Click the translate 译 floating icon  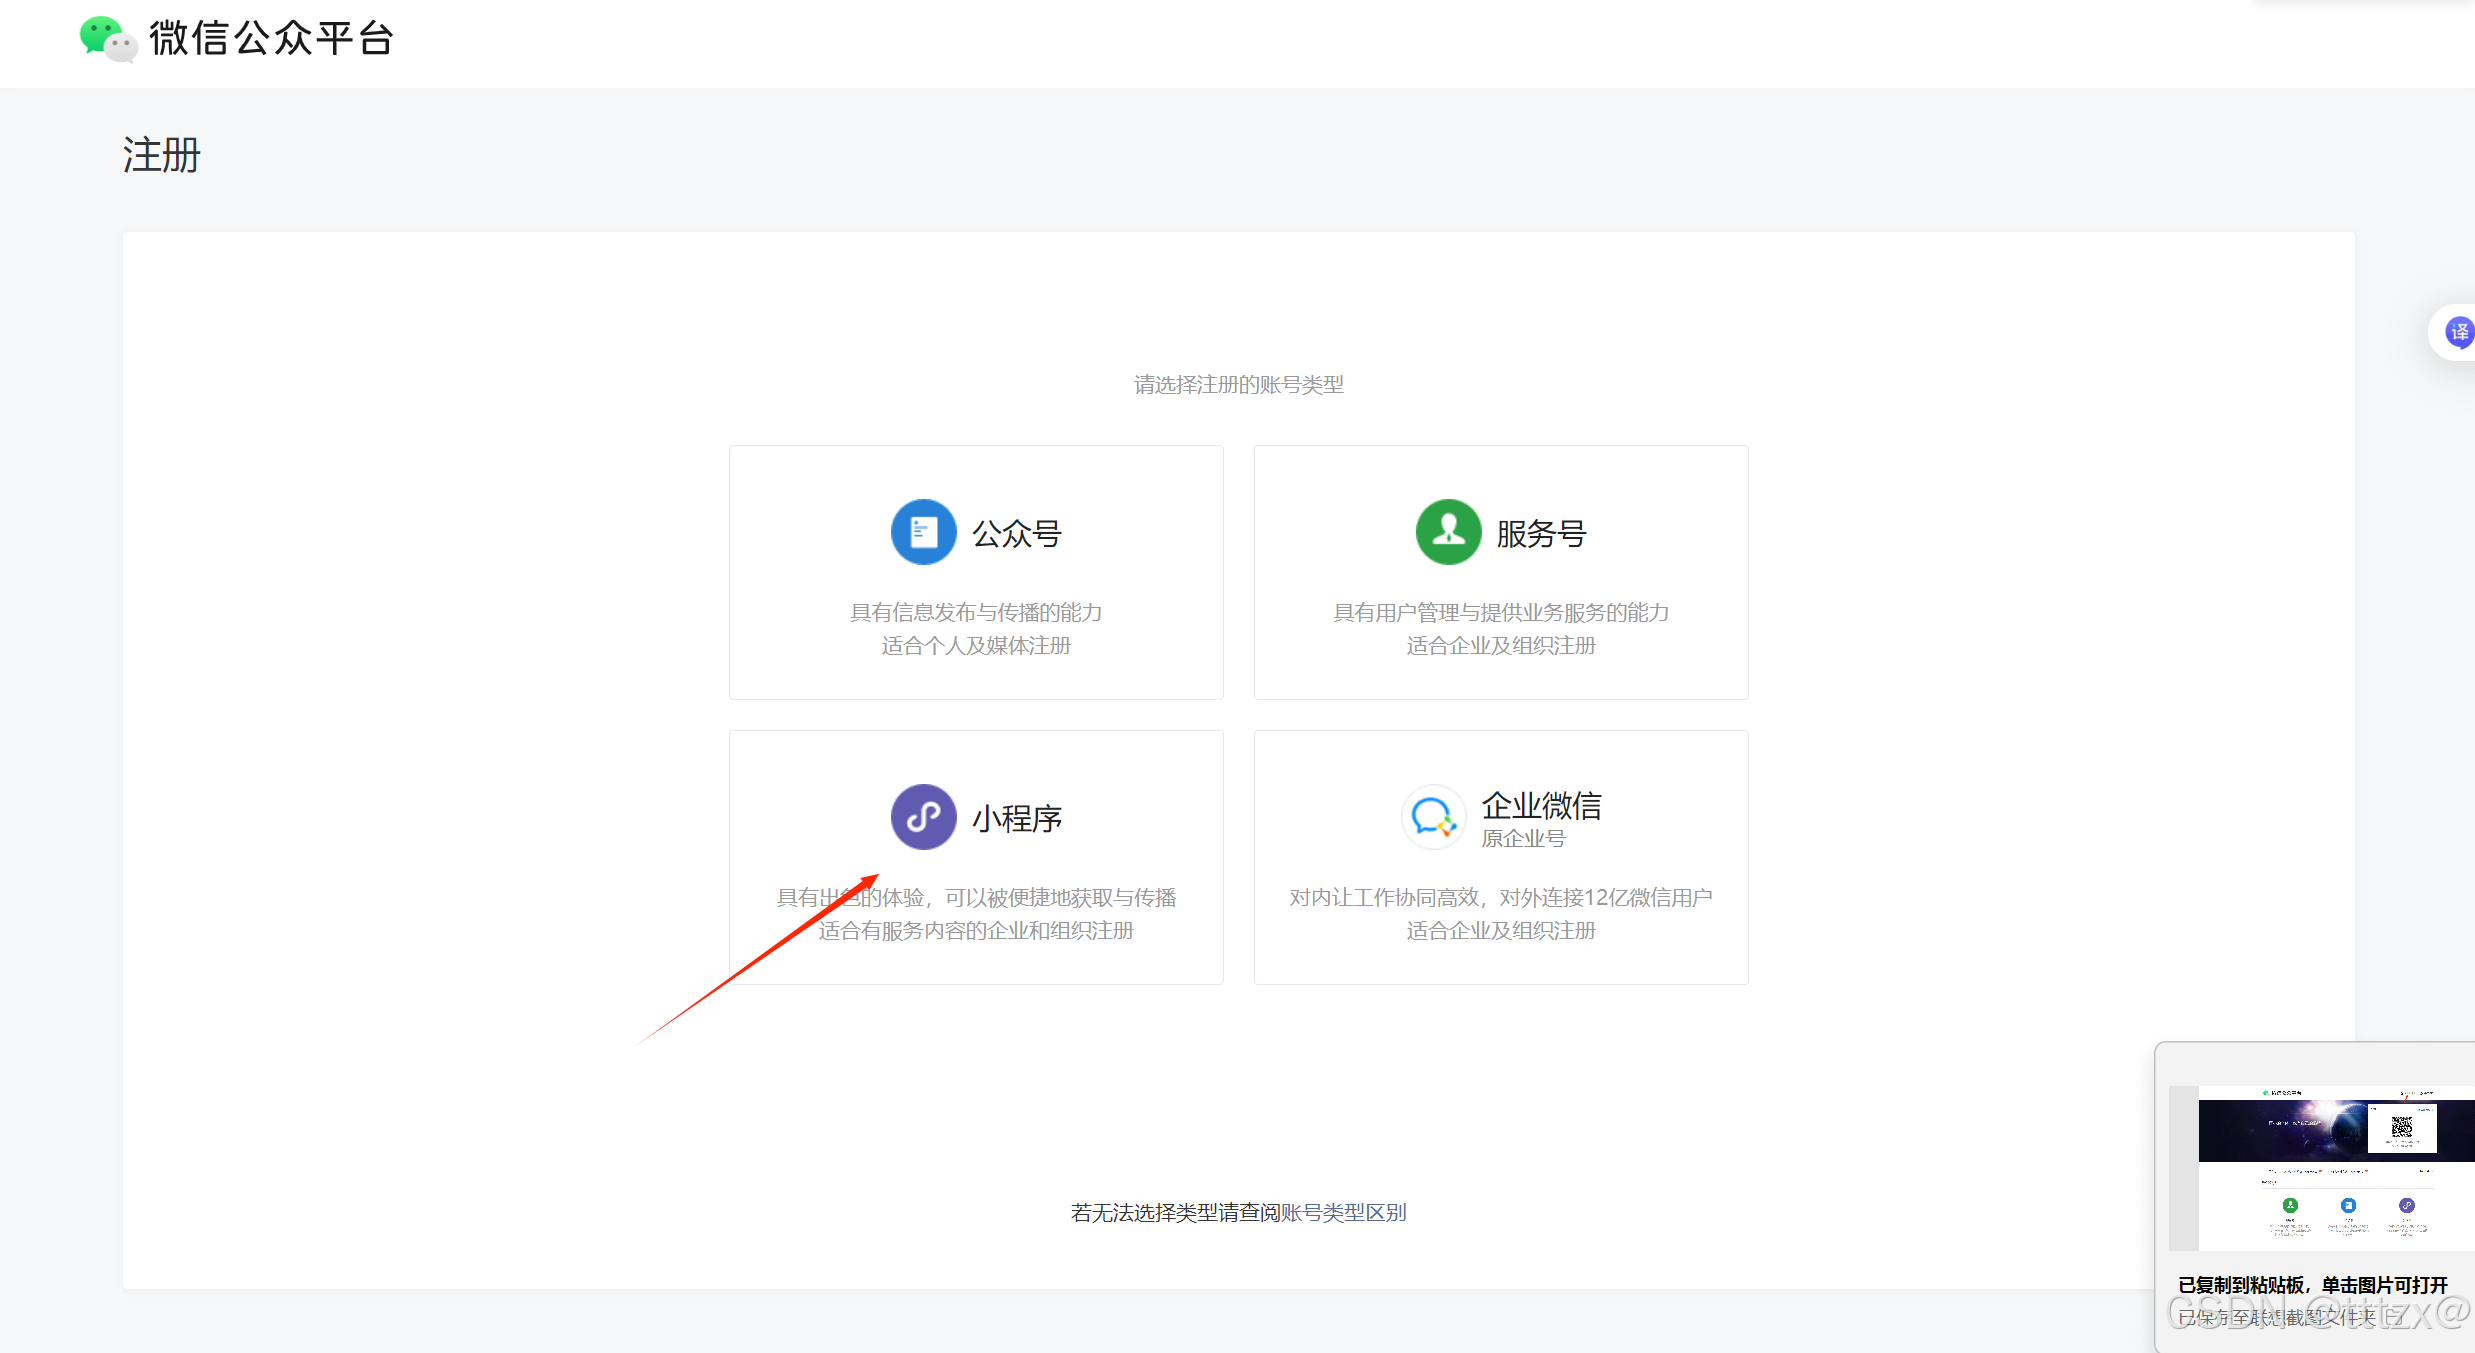pyautogui.click(x=2458, y=332)
